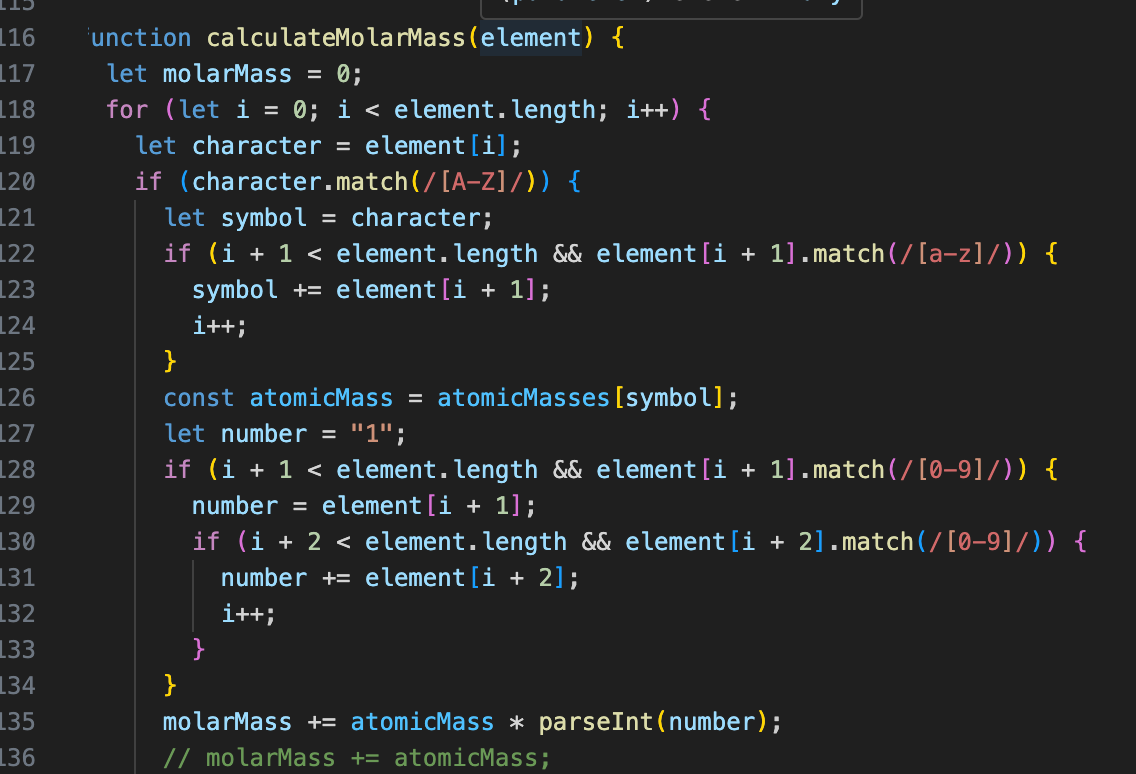Screen dimensions: 1136x774
Task: Click line number 128 in the gutter
Action: coord(20,469)
